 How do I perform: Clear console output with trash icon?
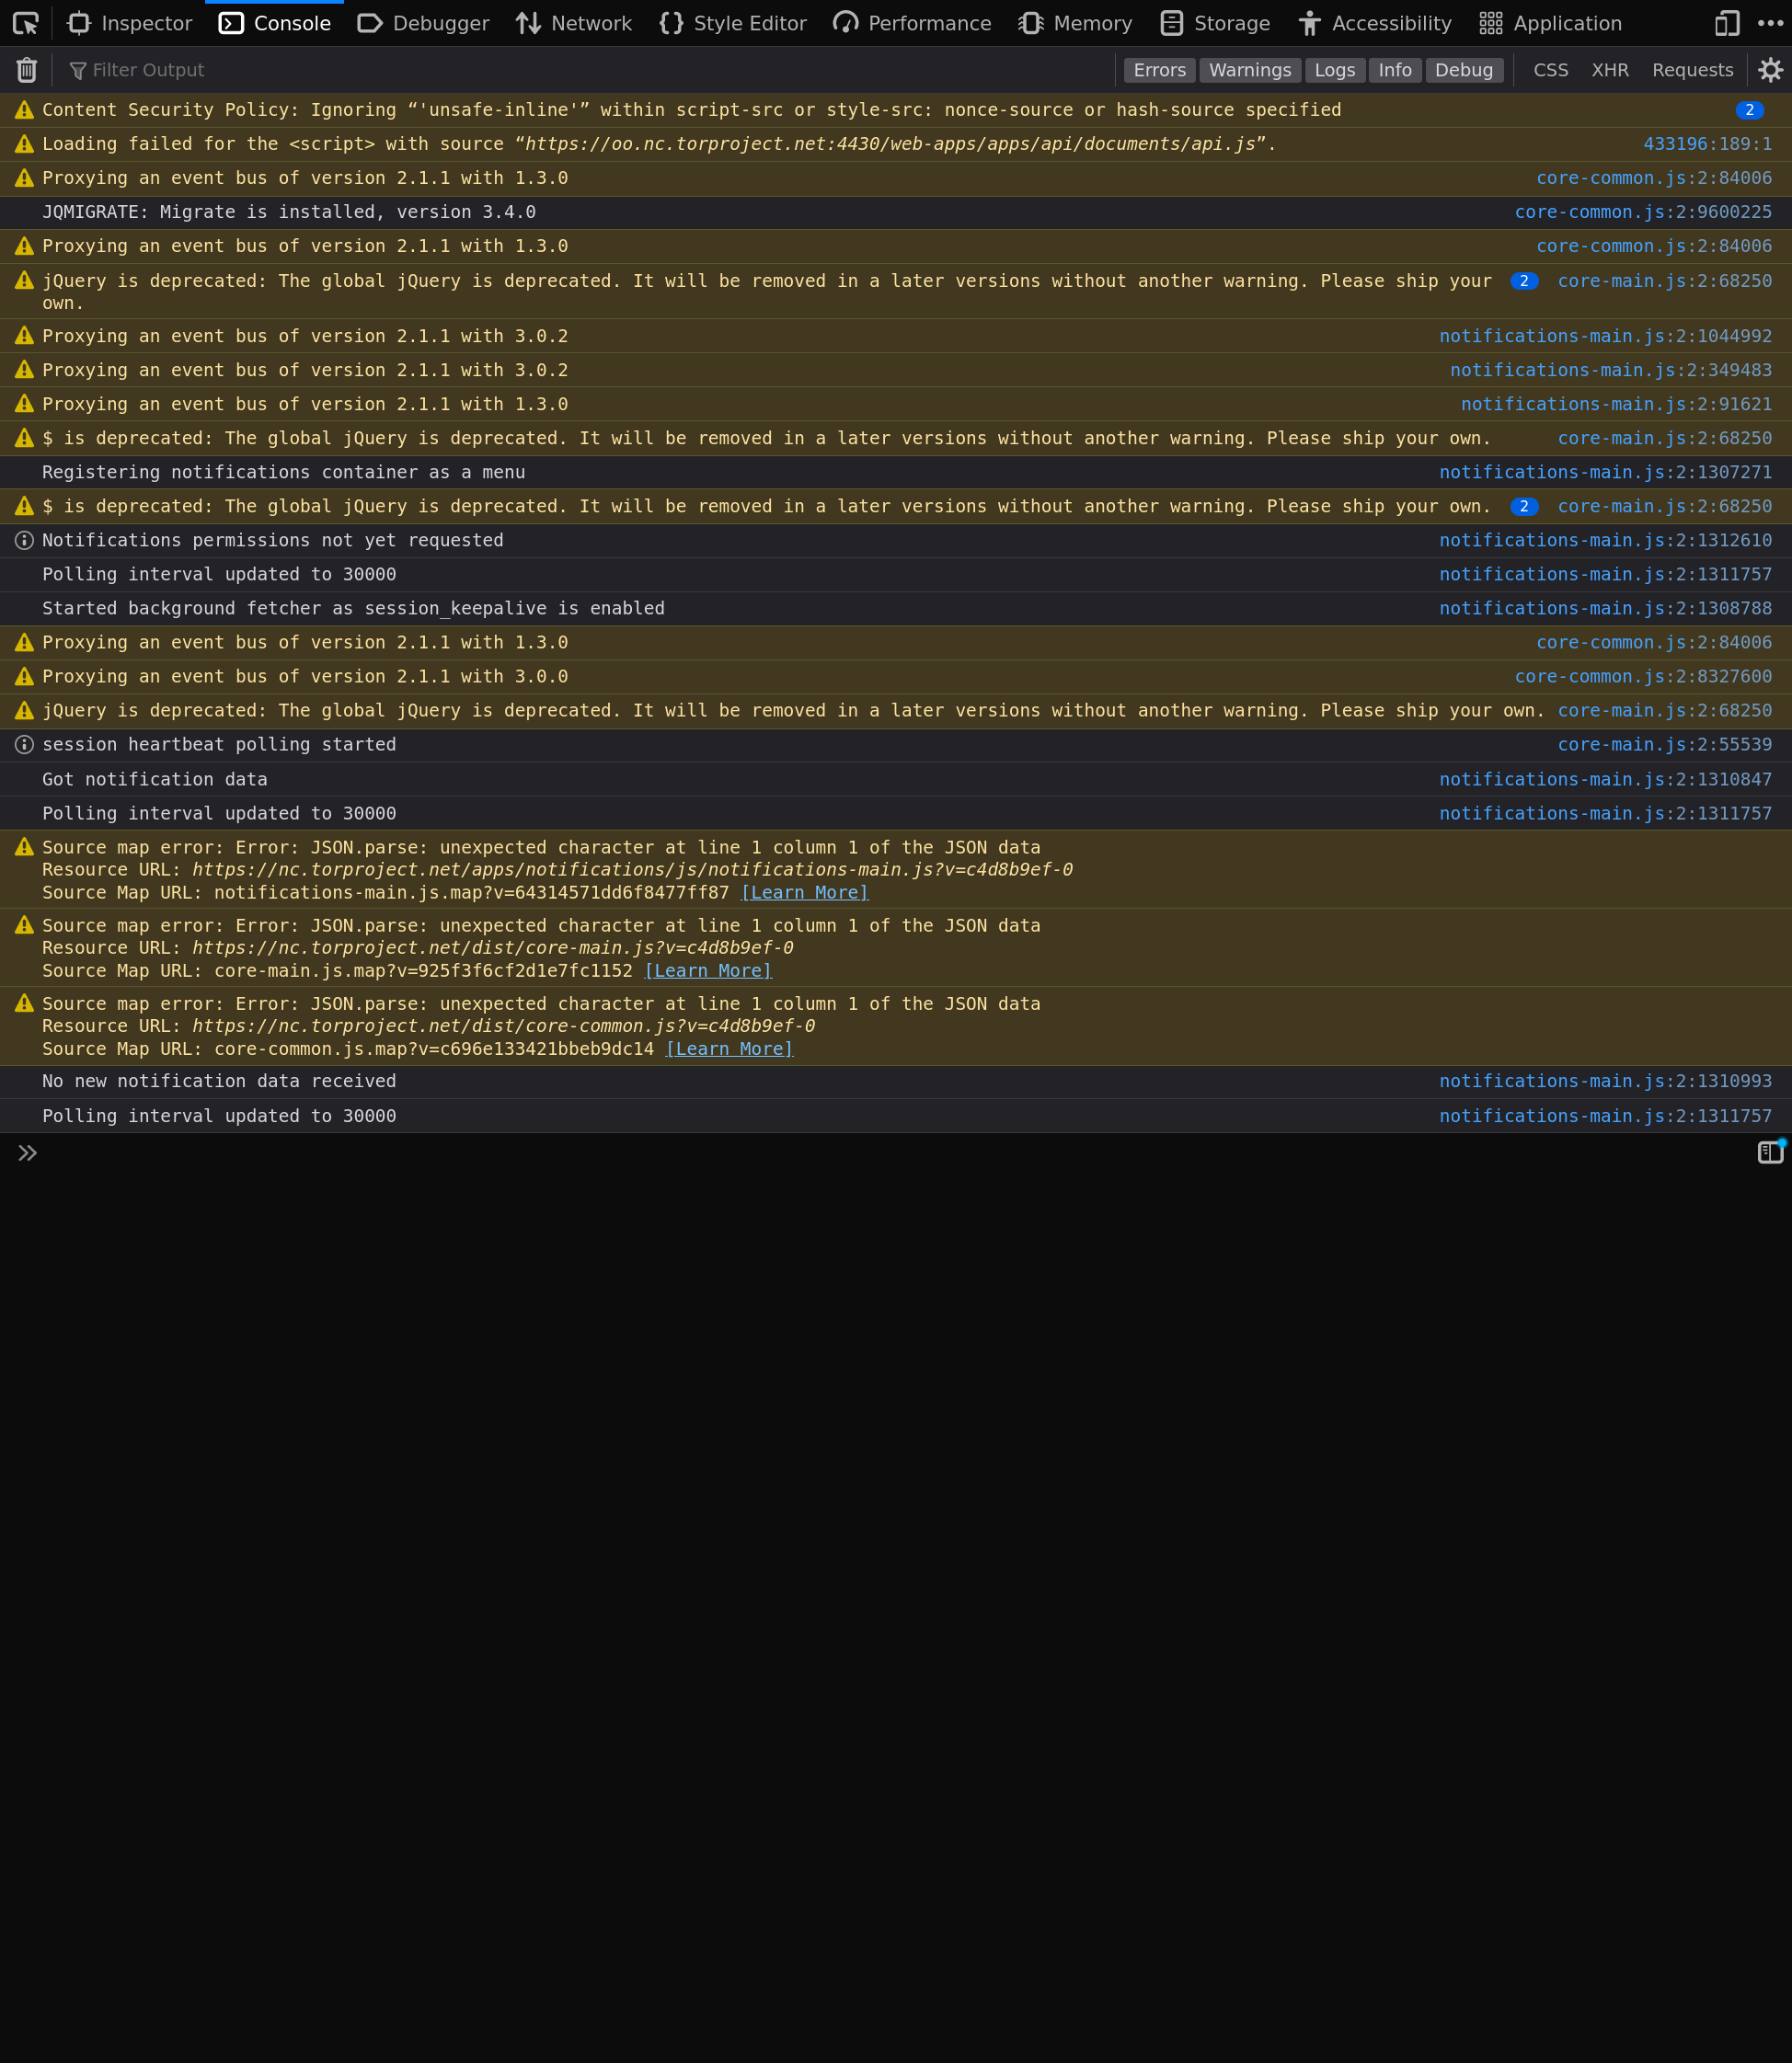pos(27,70)
